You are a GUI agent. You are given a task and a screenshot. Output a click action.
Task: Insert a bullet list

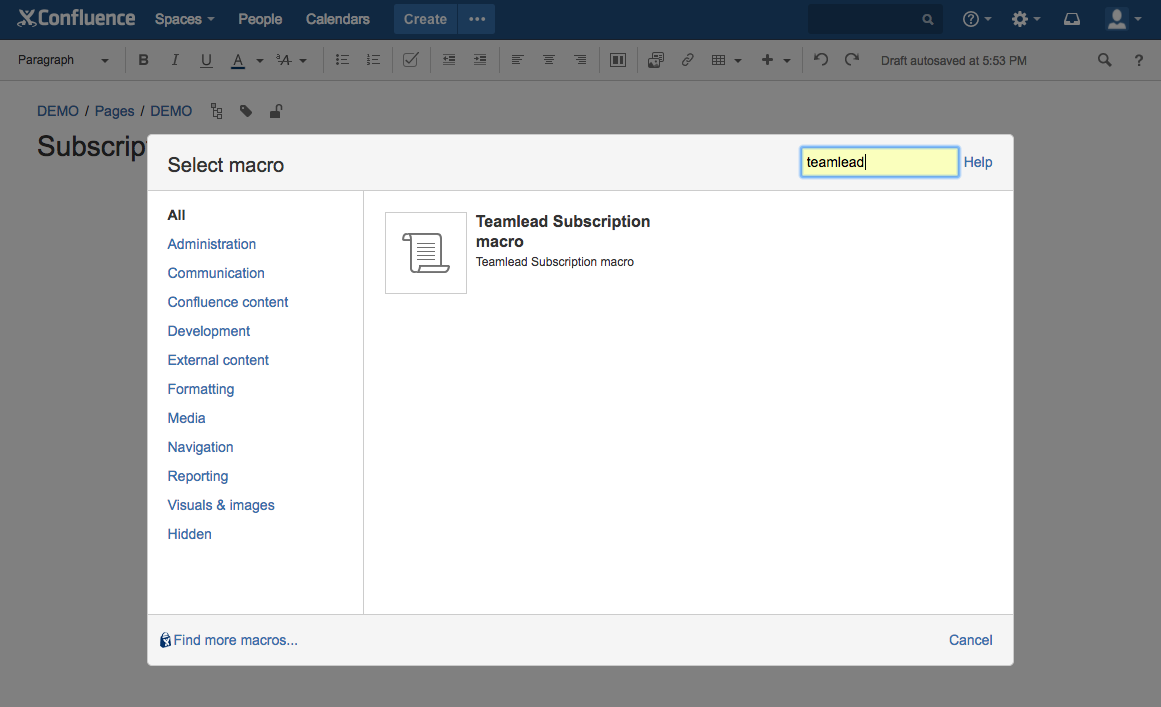tap(342, 60)
